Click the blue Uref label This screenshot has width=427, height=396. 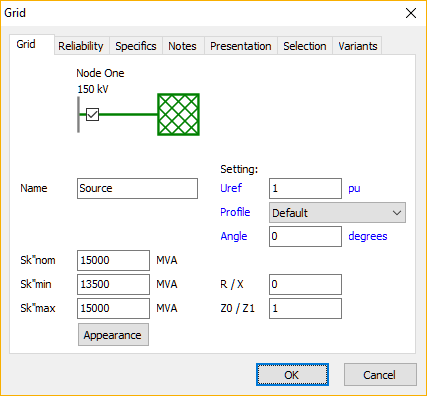(x=231, y=188)
